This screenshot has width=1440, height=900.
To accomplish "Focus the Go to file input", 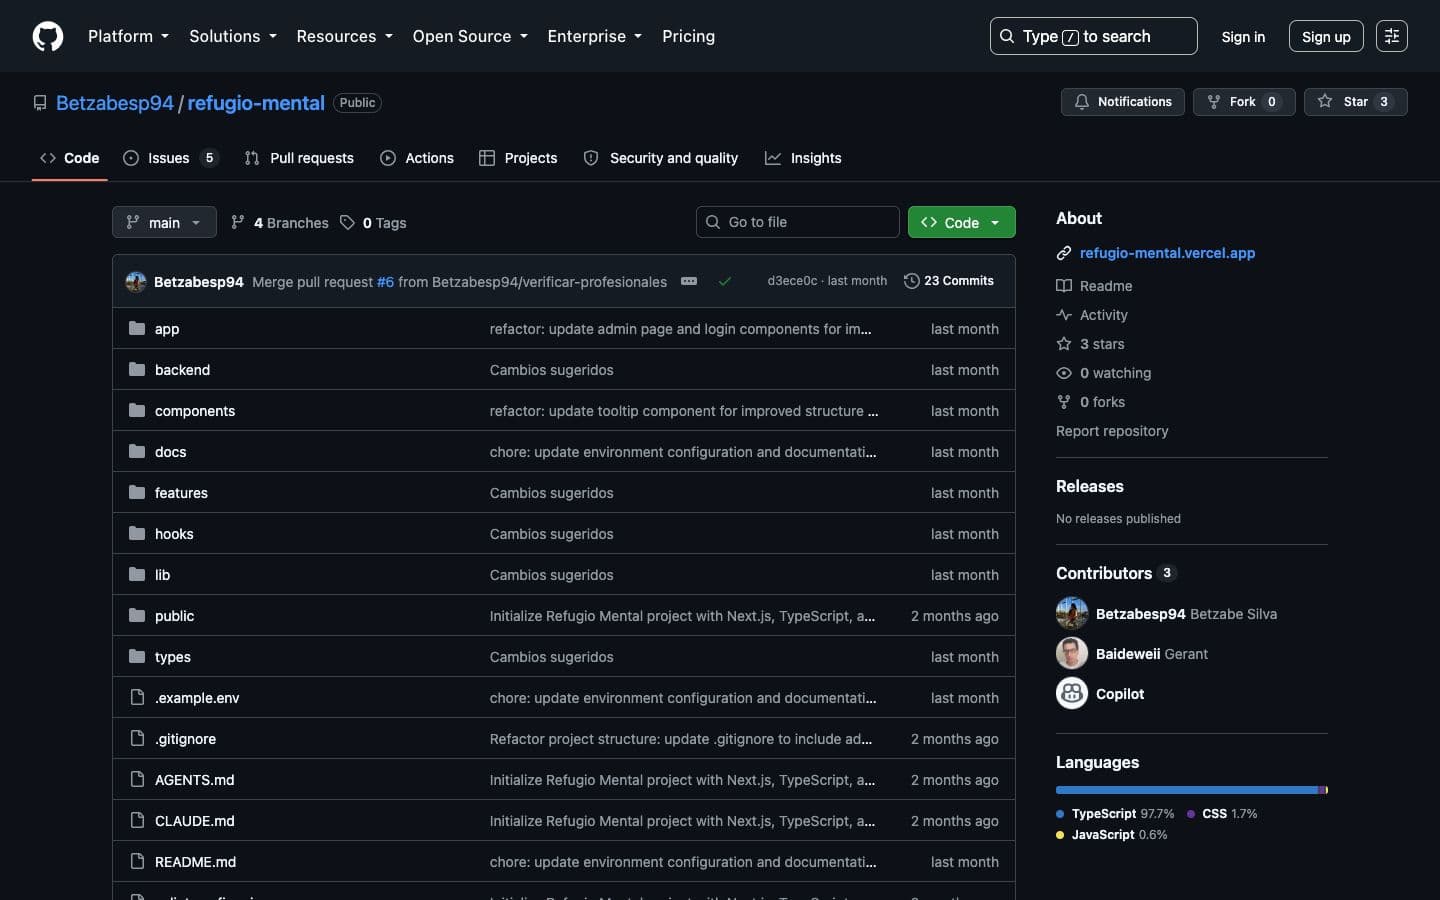I will [798, 222].
